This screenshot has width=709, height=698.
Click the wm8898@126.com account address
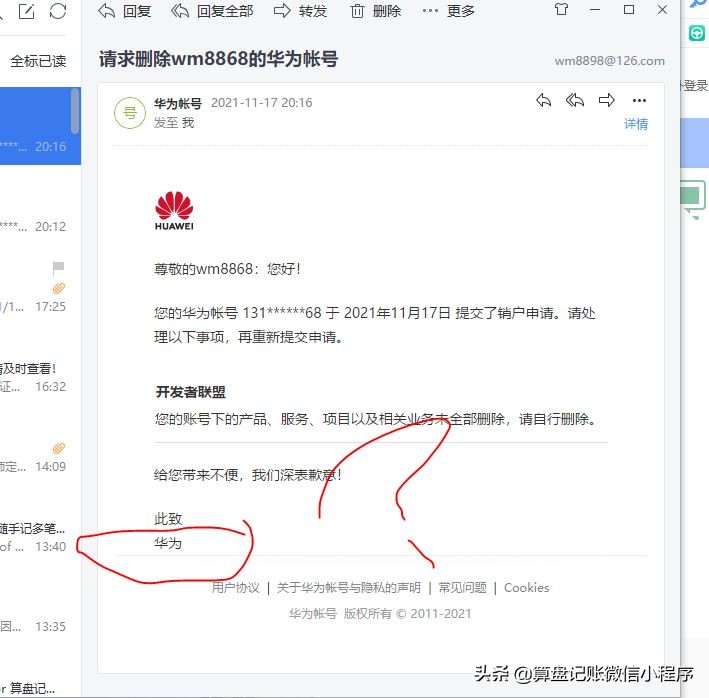coord(610,61)
